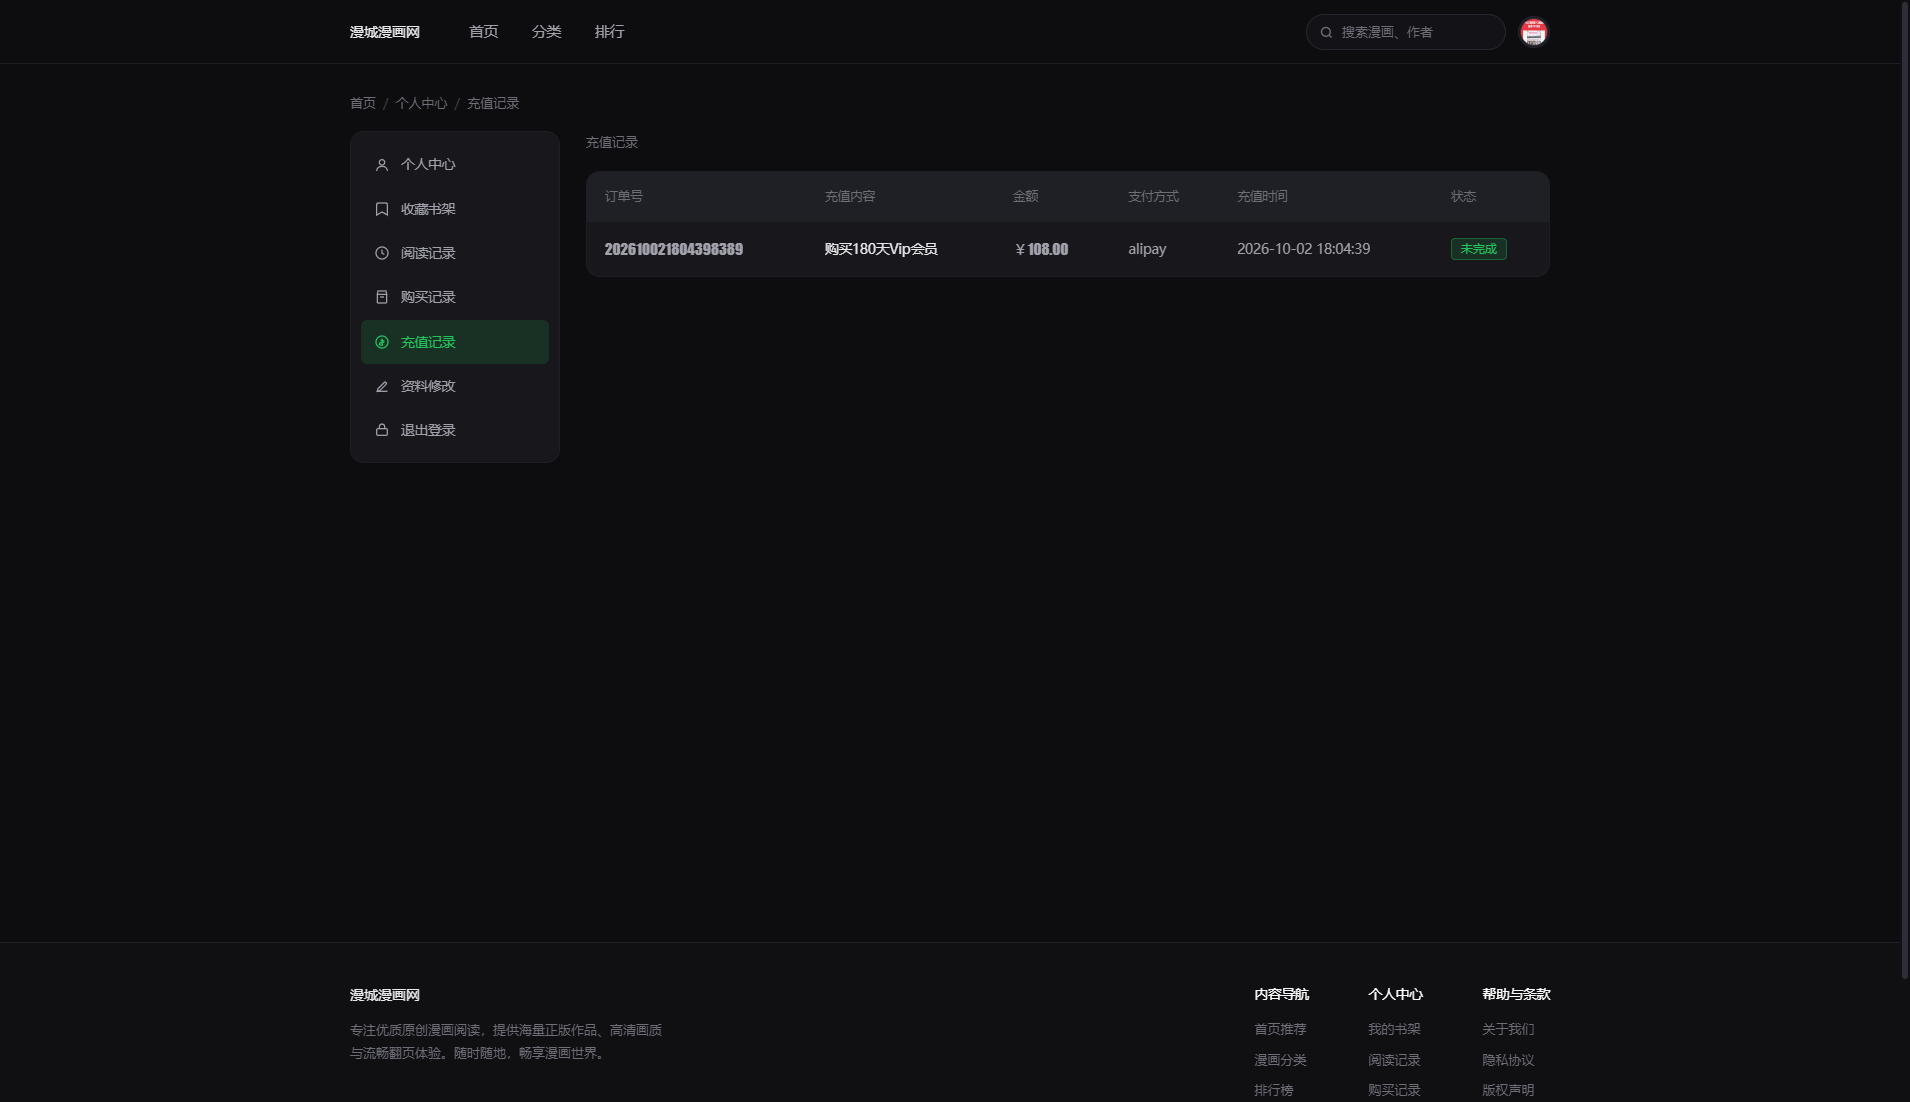
Task: Click the lock icon beside 退出登录
Action: (381, 430)
